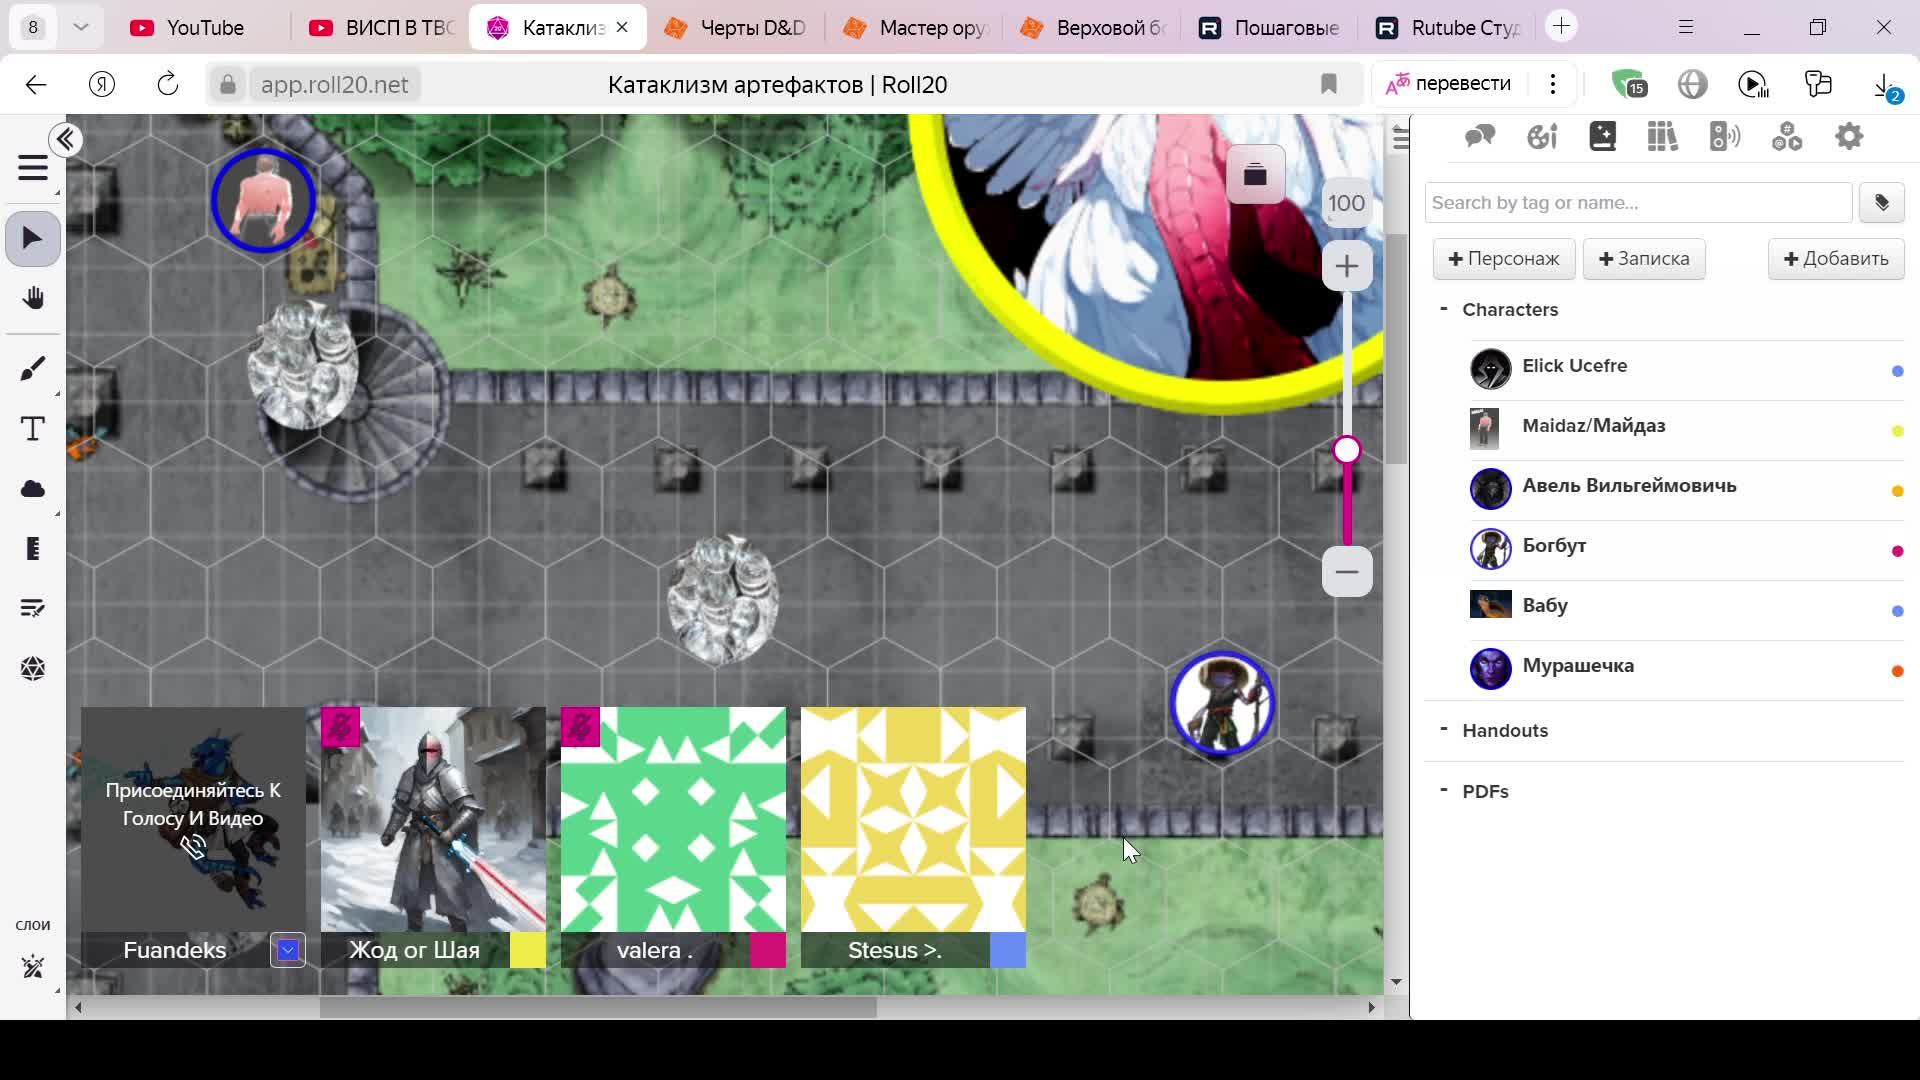
Task: Select the arrow Select tool
Action: point(32,239)
